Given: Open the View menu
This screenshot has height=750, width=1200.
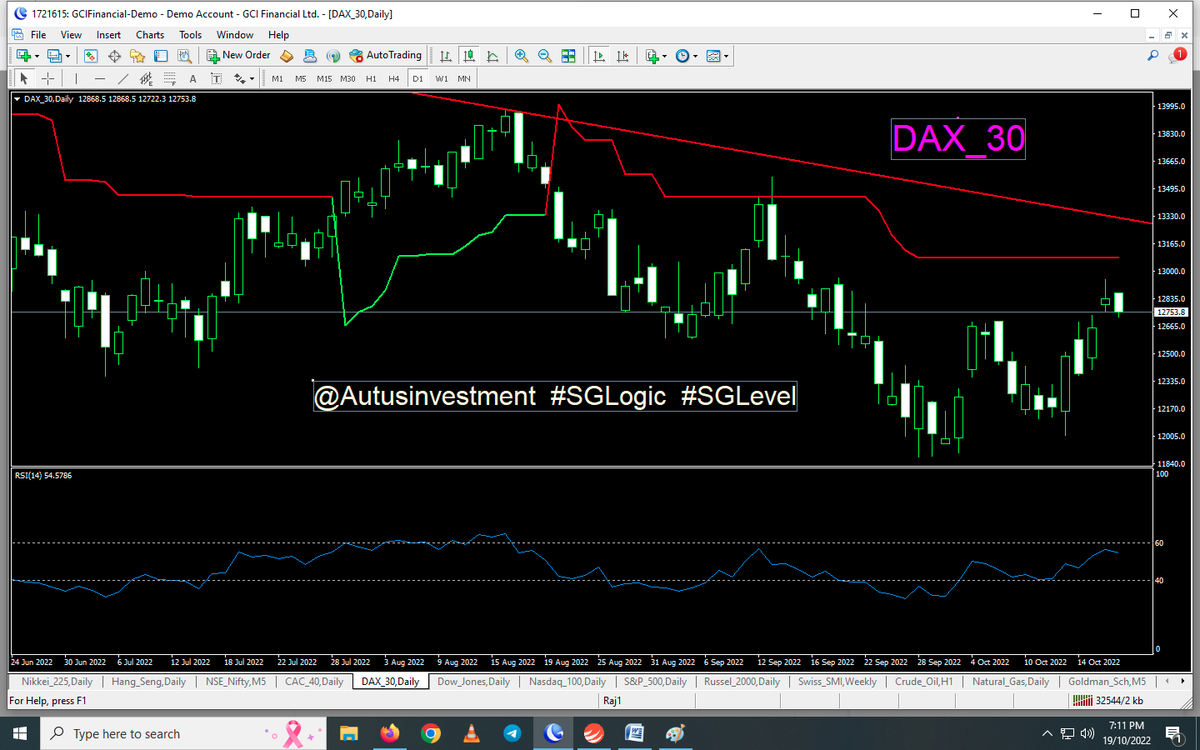Looking at the screenshot, I should click(x=71, y=35).
